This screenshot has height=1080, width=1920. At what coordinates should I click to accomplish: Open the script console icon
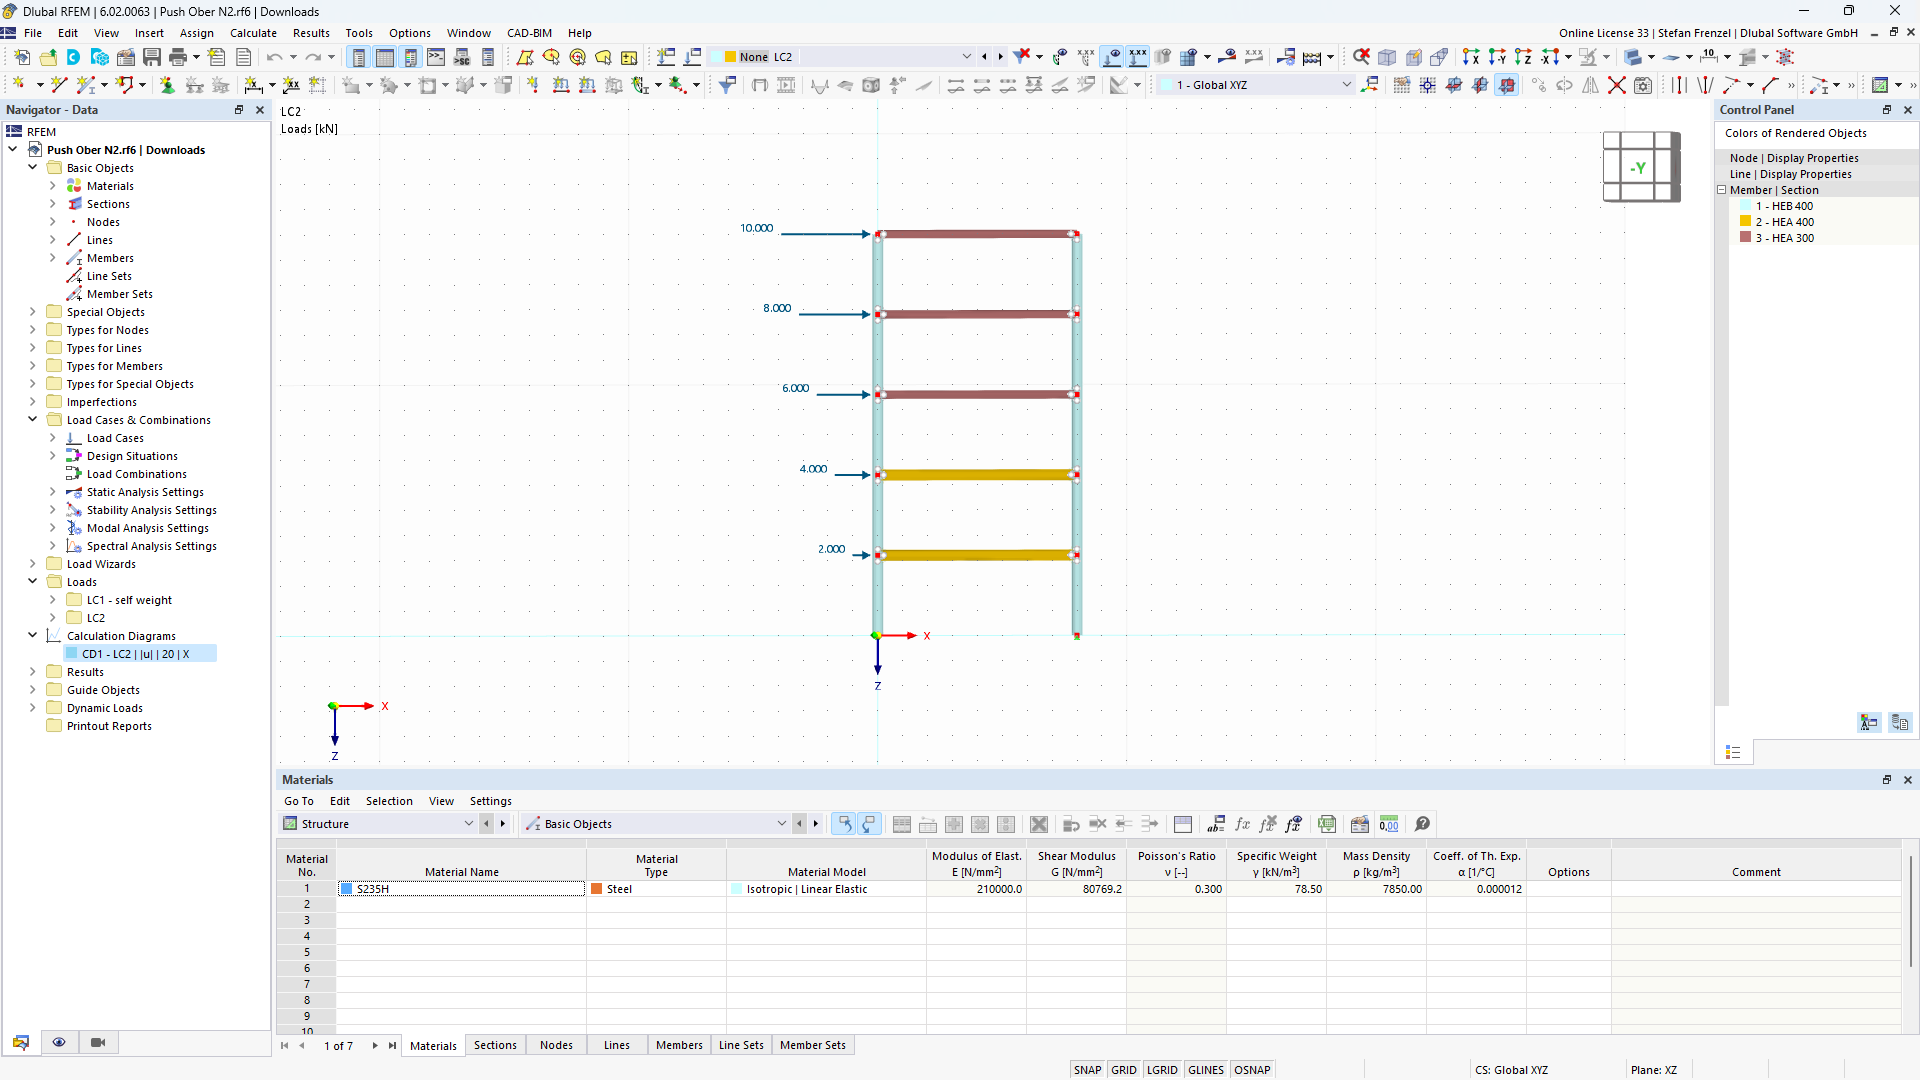click(x=436, y=57)
